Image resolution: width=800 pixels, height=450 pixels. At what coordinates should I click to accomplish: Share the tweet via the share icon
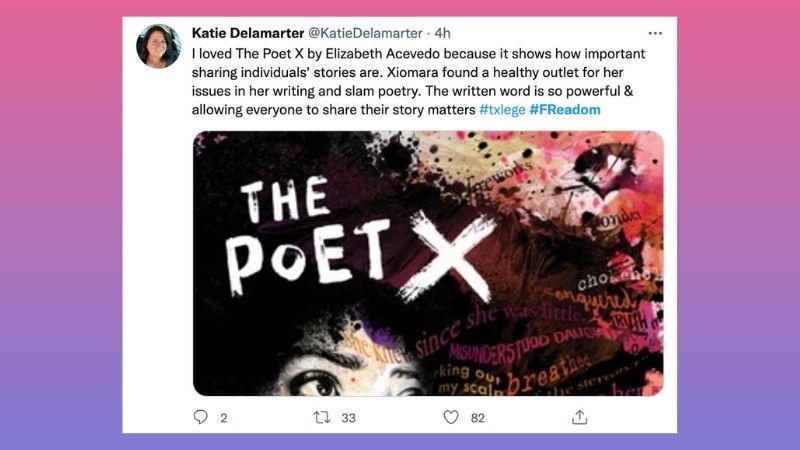[x=579, y=417]
